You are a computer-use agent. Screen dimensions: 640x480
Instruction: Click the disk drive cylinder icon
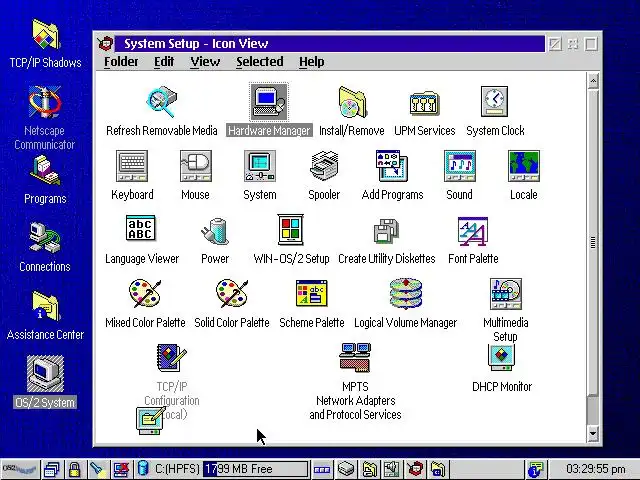(143, 468)
